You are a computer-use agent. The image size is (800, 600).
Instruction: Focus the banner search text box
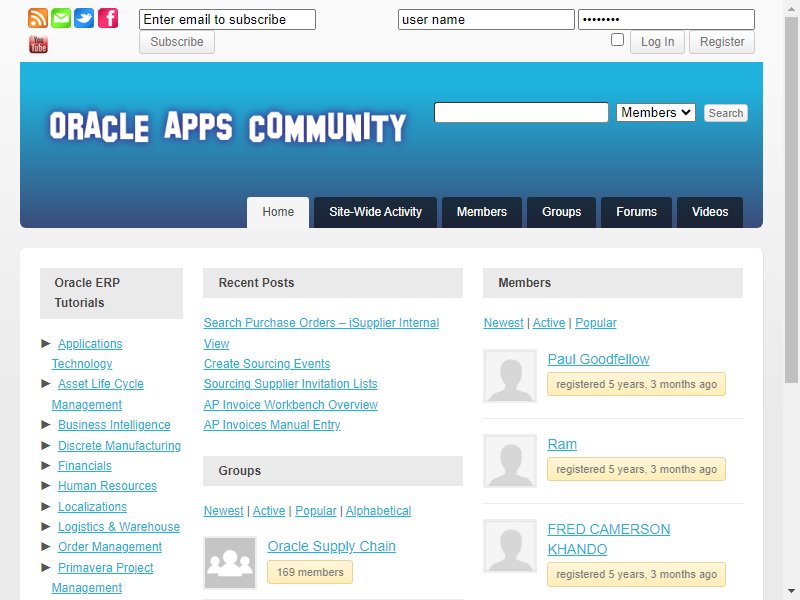pyautogui.click(x=521, y=112)
